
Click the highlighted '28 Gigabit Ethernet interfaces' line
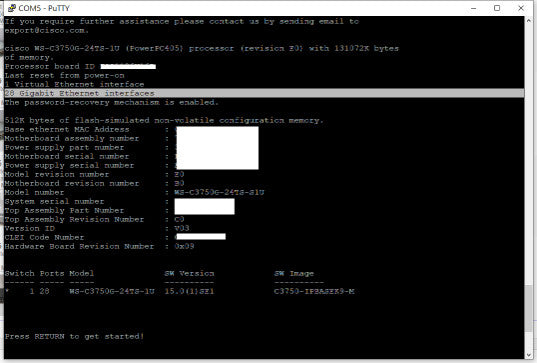pyautogui.click(x=264, y=93)
